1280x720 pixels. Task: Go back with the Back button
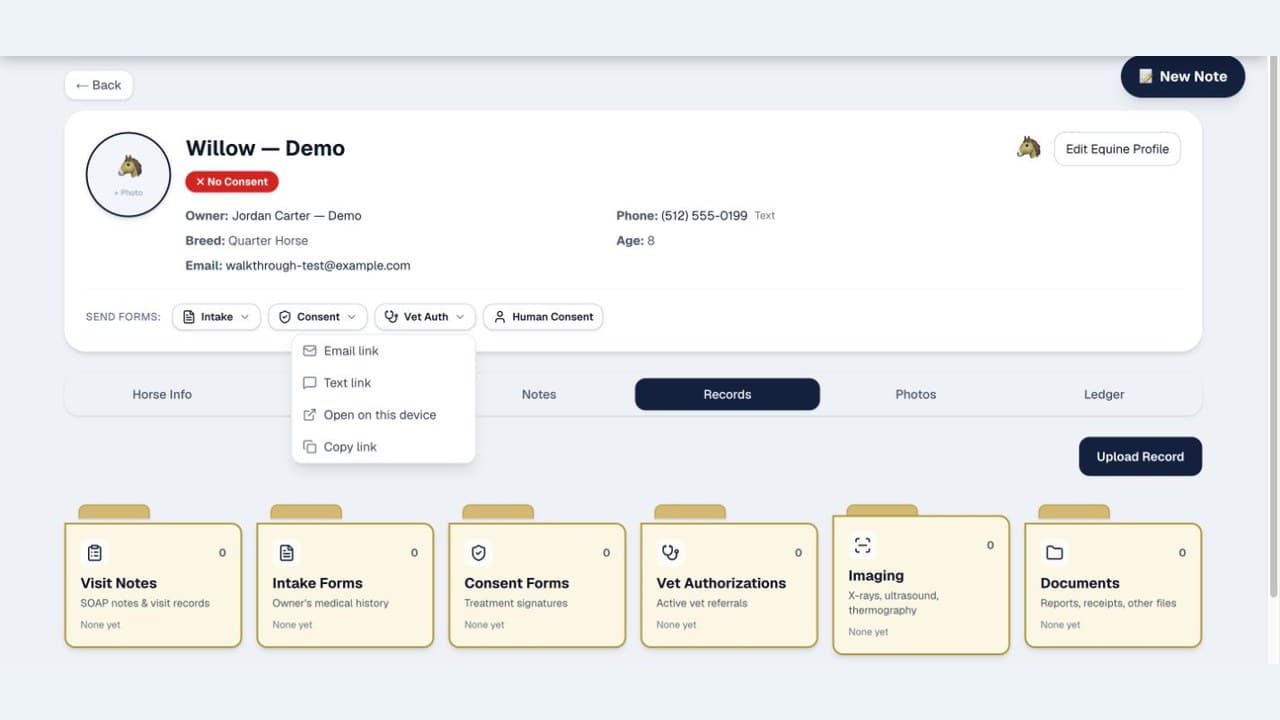coord(98,85)
